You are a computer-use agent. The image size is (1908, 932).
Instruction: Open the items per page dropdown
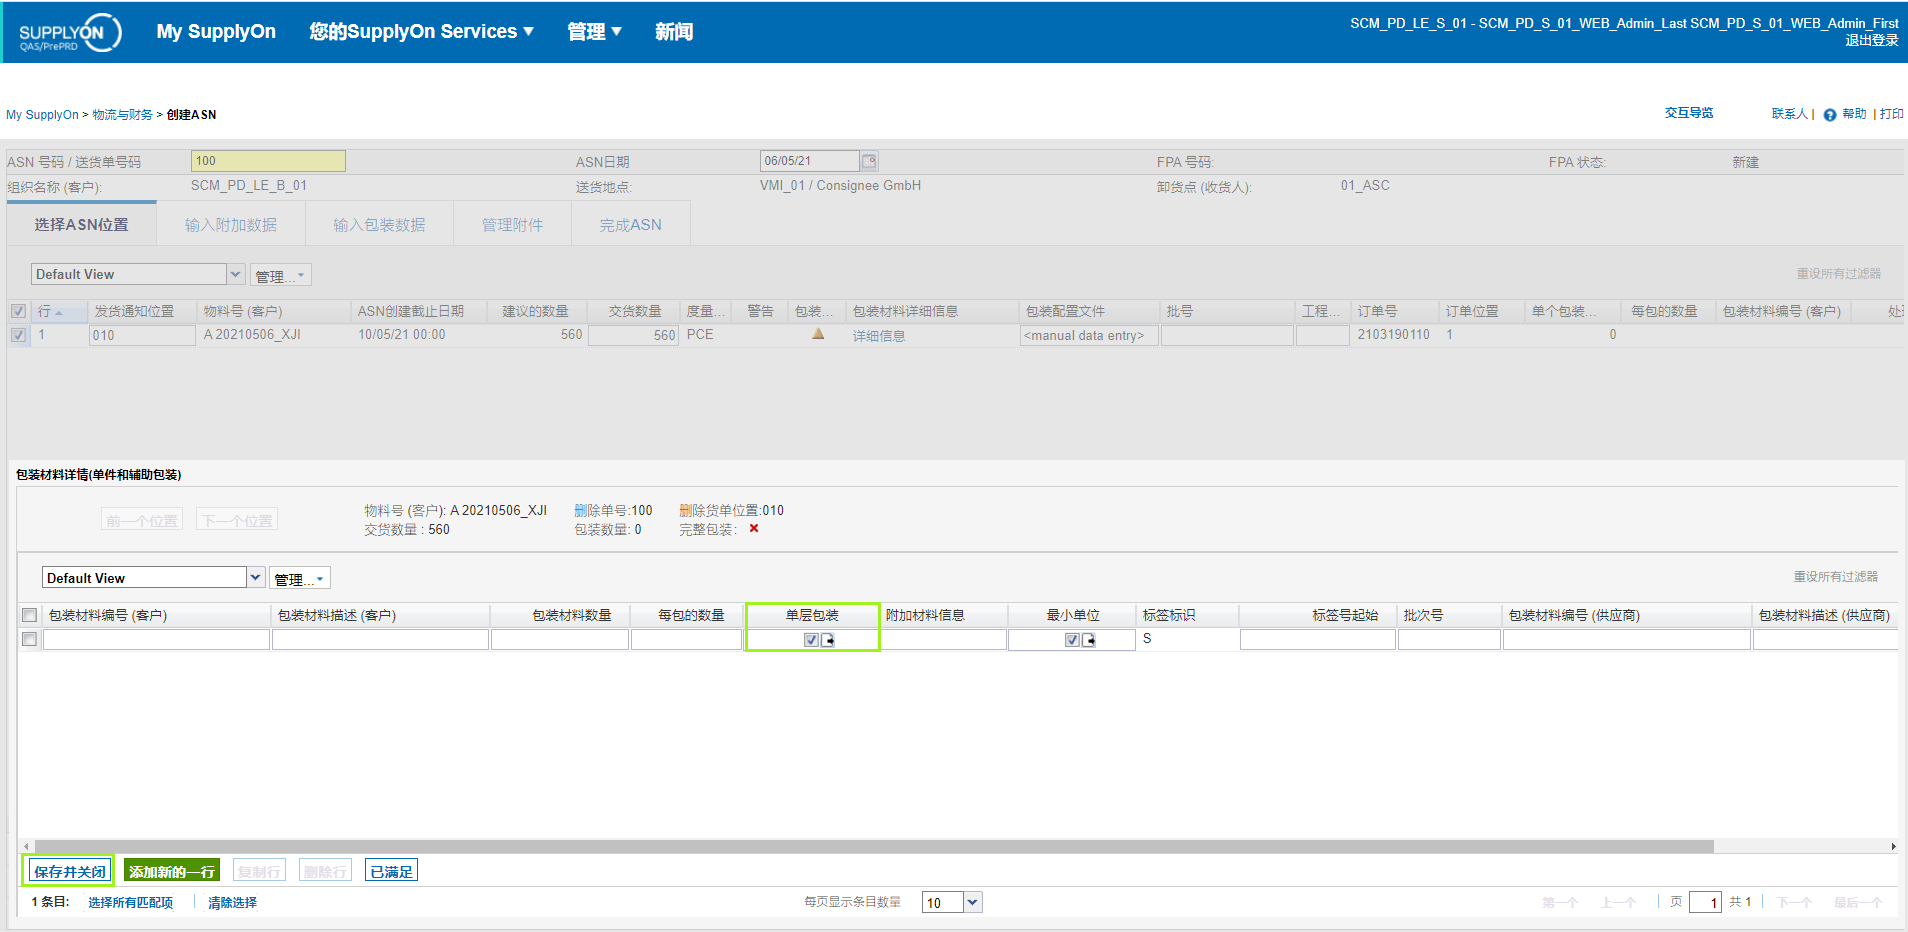tap(973, 902)
